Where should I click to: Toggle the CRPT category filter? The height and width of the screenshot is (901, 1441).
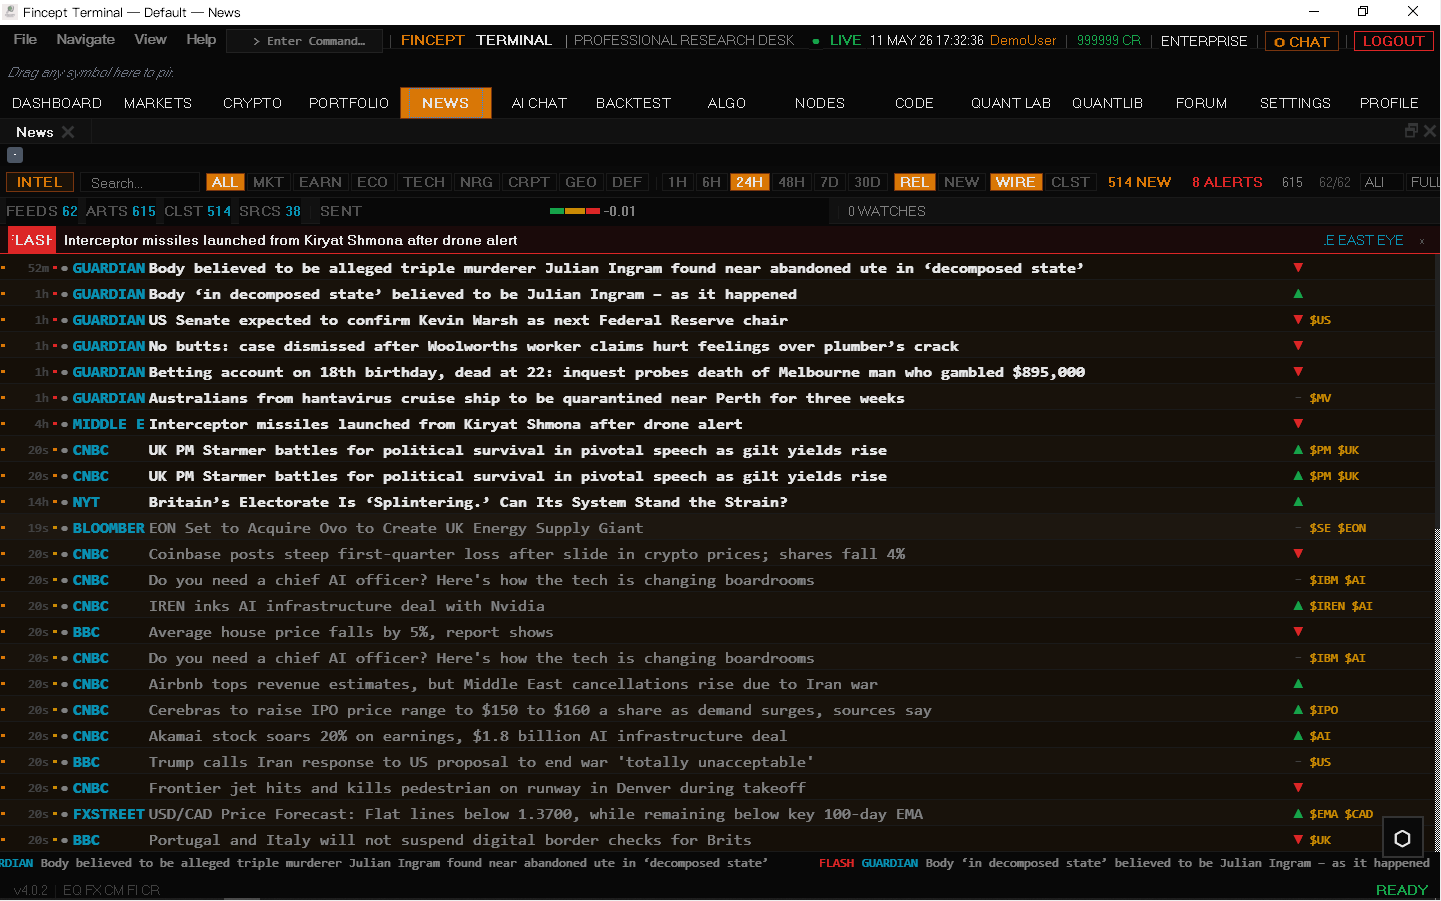[529, 182]
